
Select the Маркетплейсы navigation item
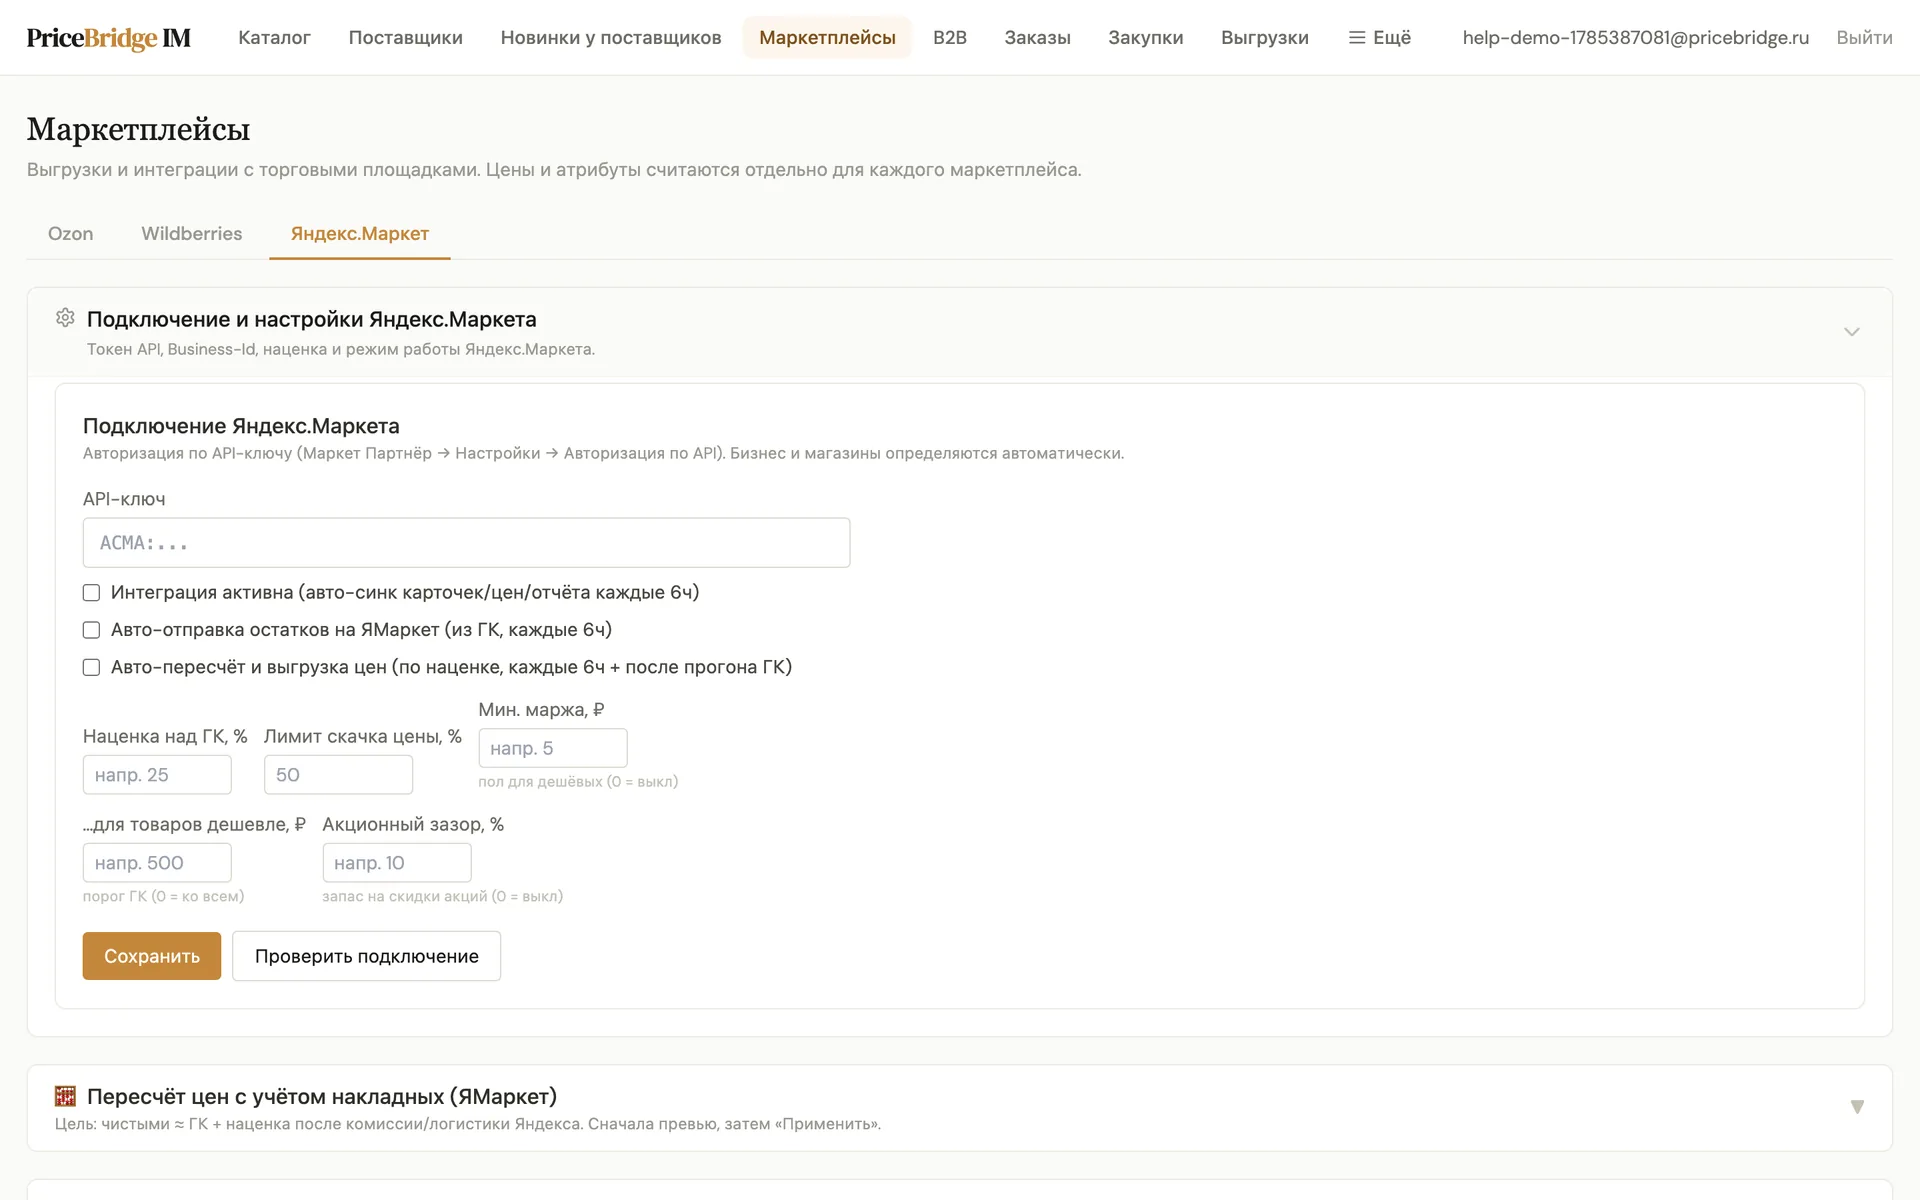tap(827, 38)
